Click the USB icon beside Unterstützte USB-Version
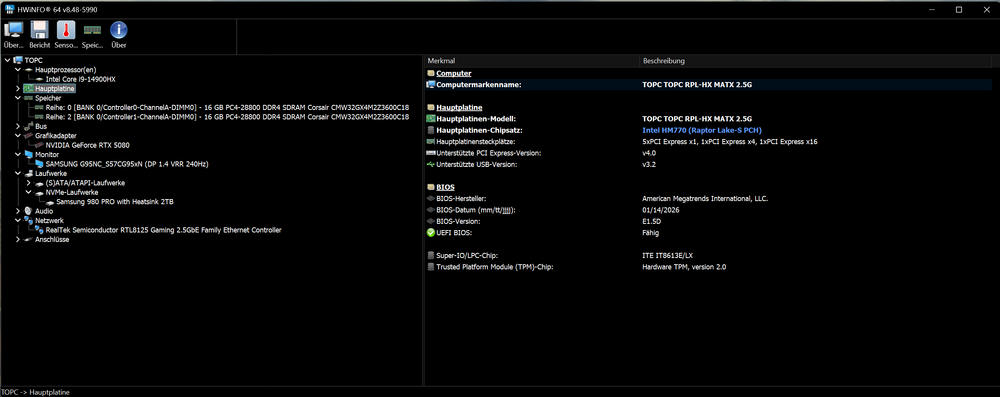The width and height of the screenshot is (1000, 397). click(430, 165)
